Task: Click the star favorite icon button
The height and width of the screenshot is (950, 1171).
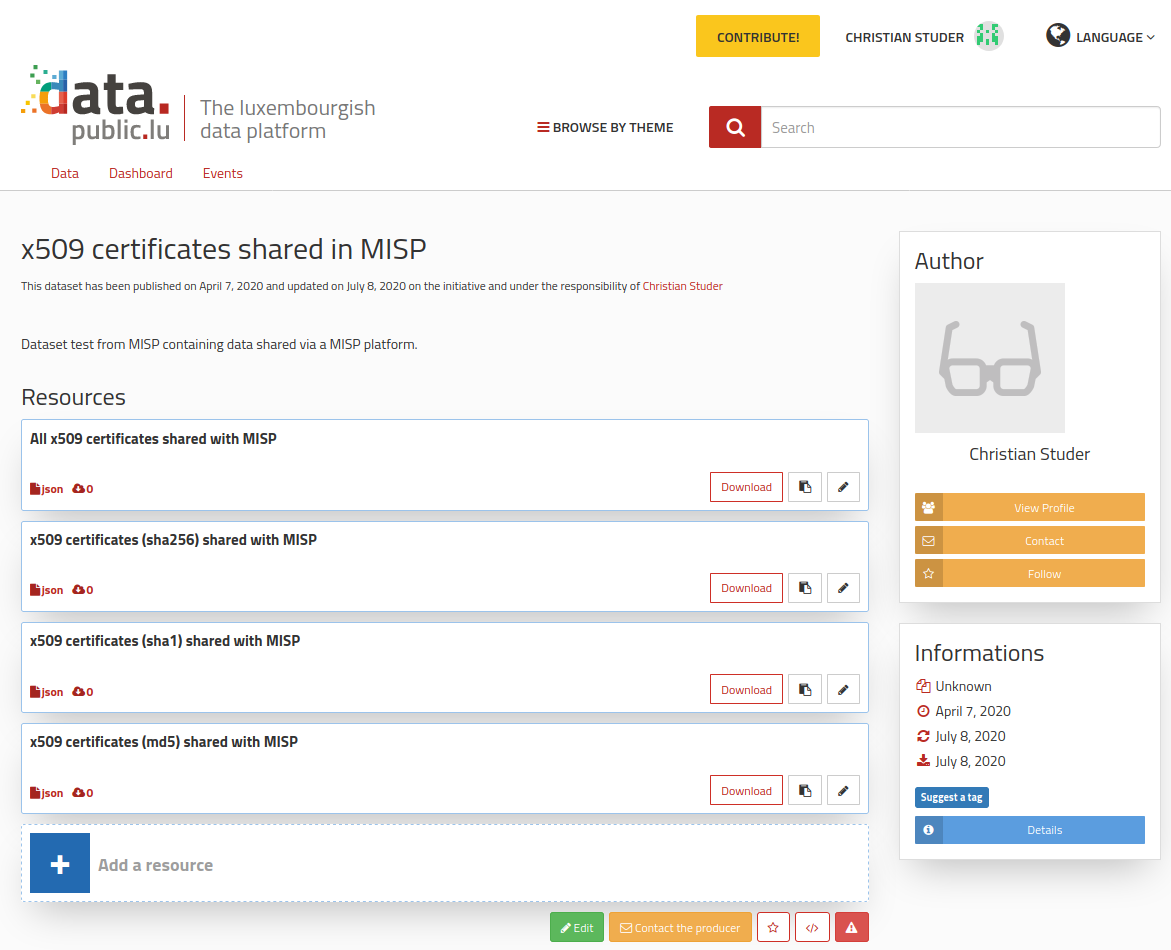Action: 773,928
